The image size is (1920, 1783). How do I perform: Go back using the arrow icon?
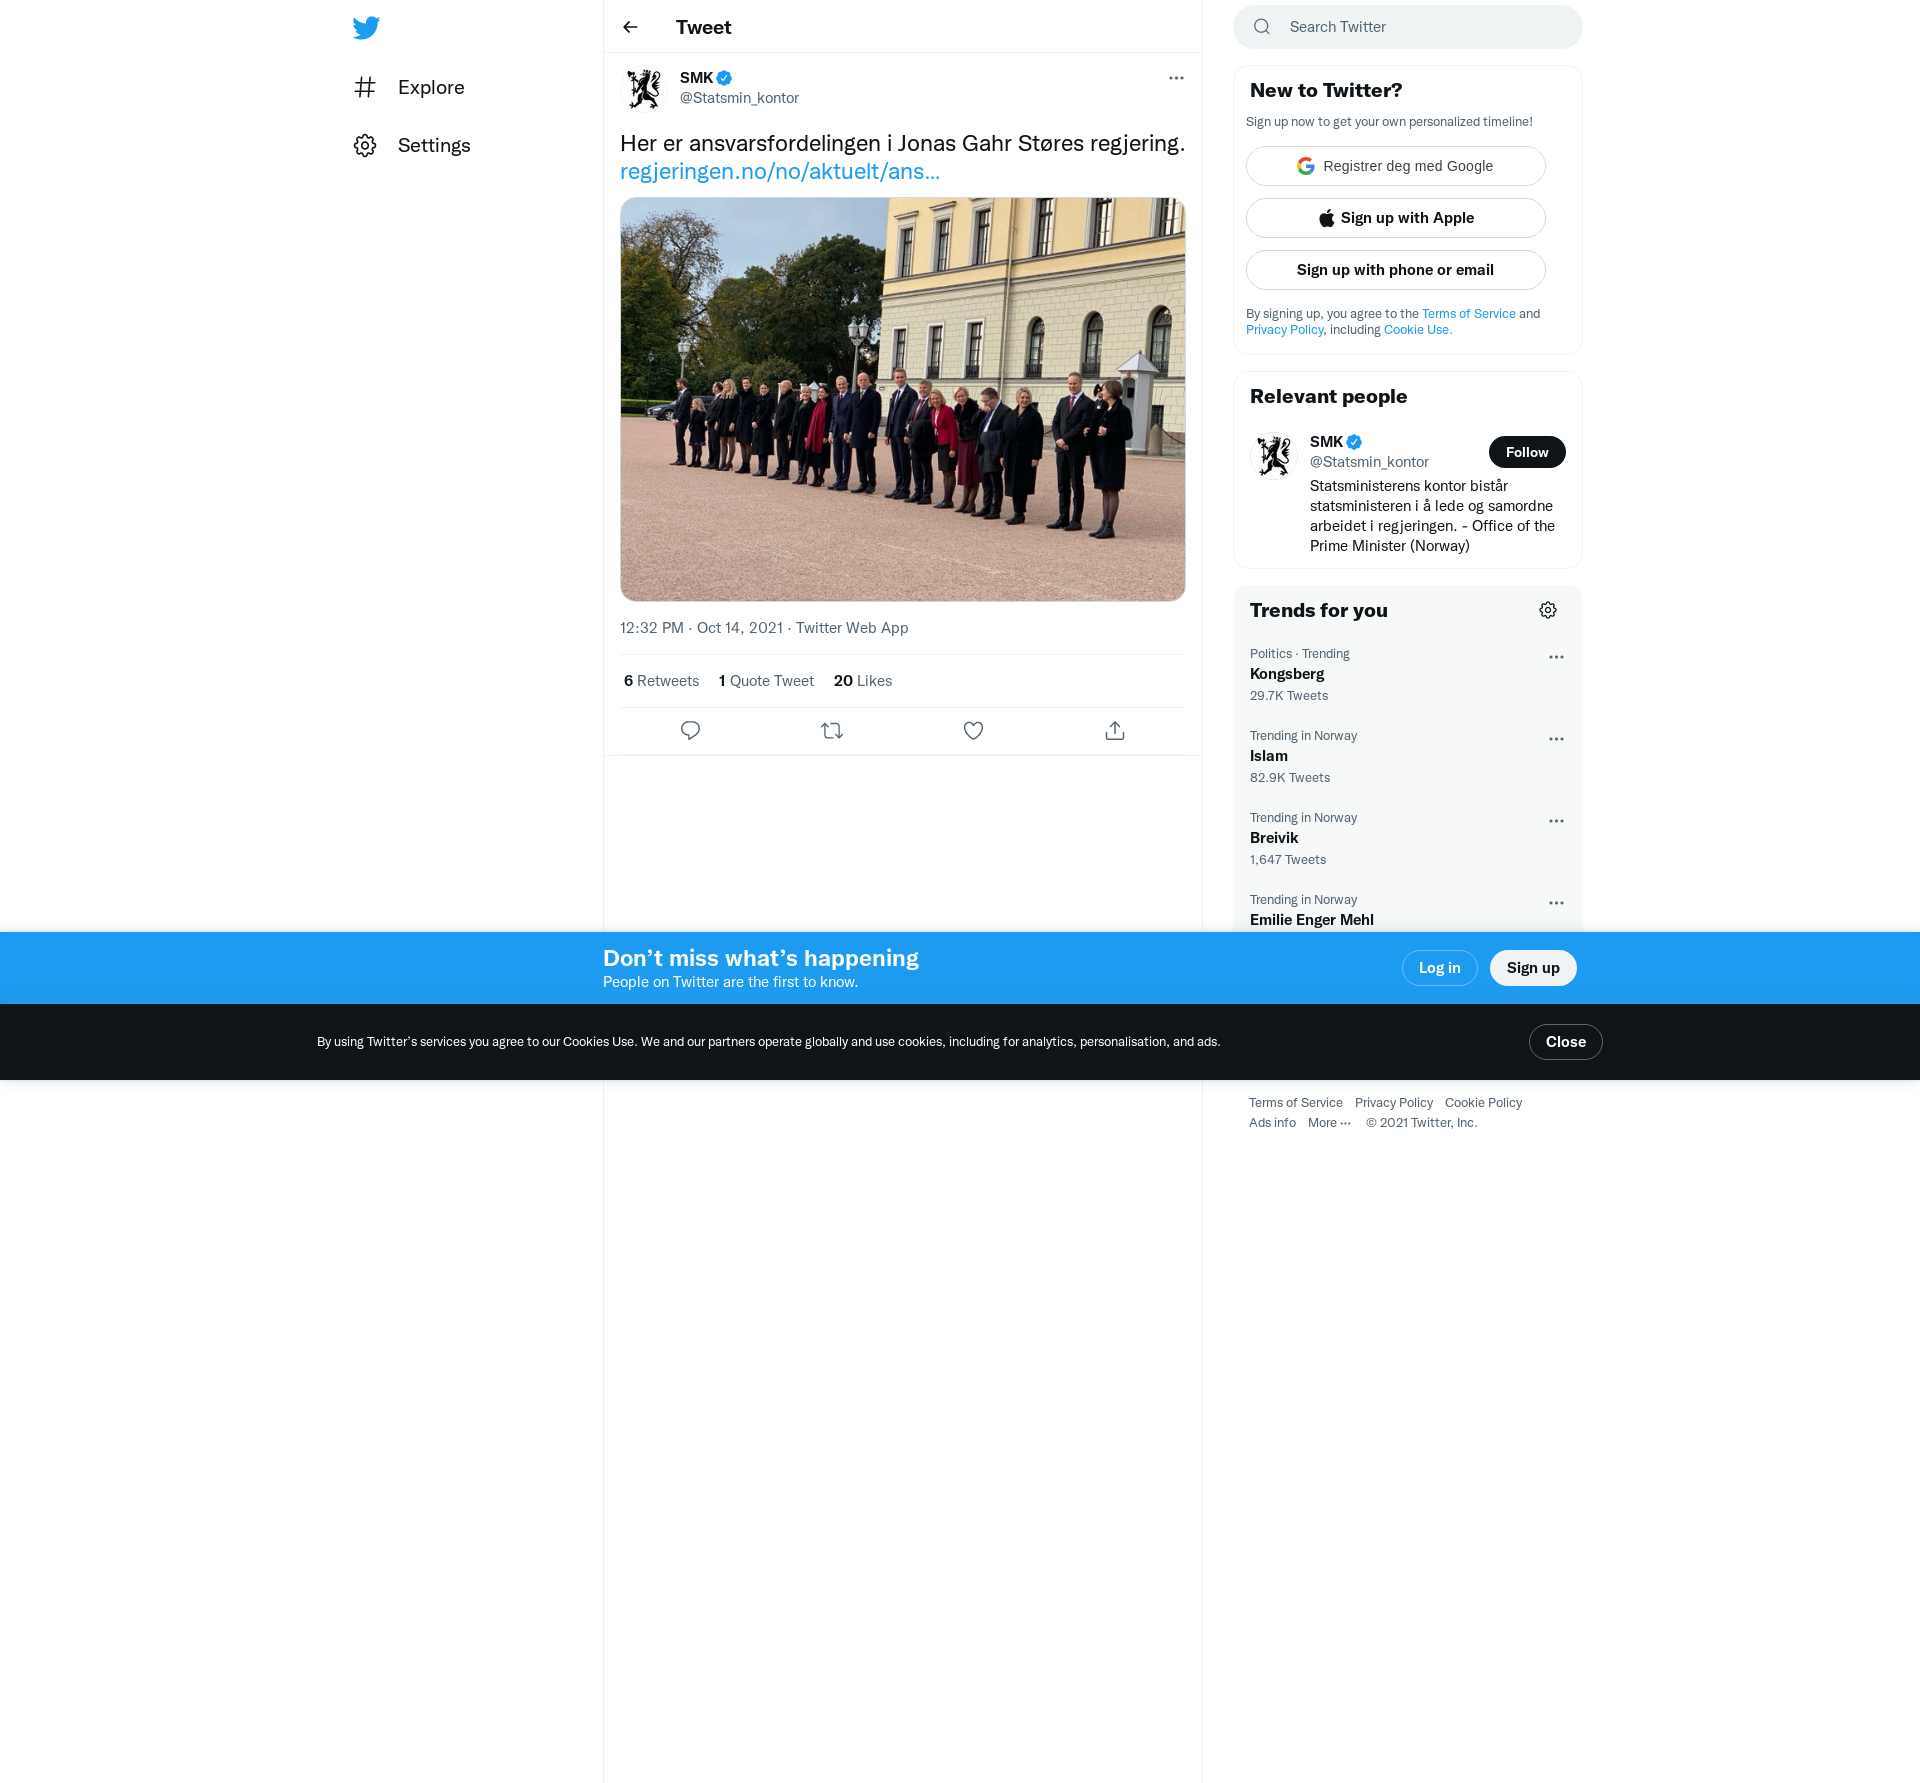pyautogui.click(x=630, y=27)
